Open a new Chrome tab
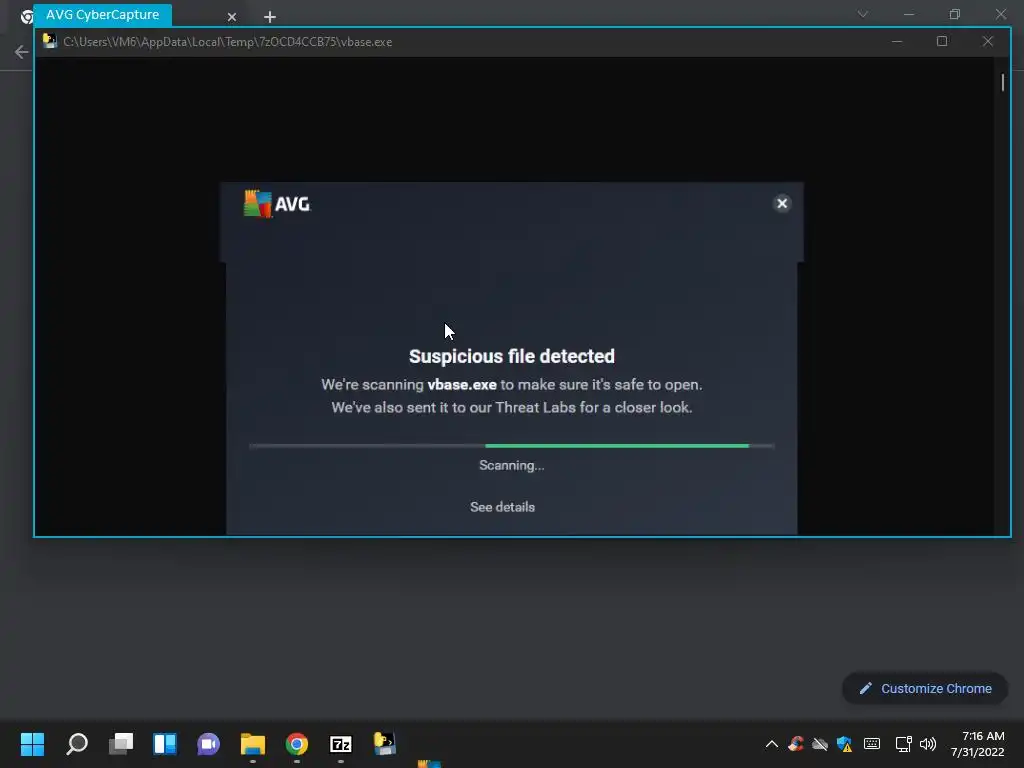Viewport: 1024px width, 768px height. click(x=270, y=17)
